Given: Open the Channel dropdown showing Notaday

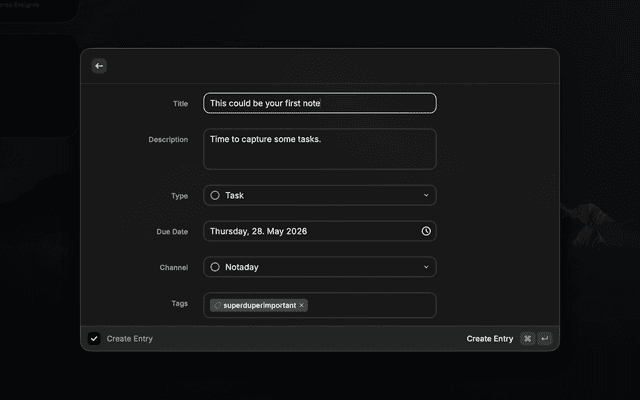Looking at the screenshot, I should coord(320,267).
